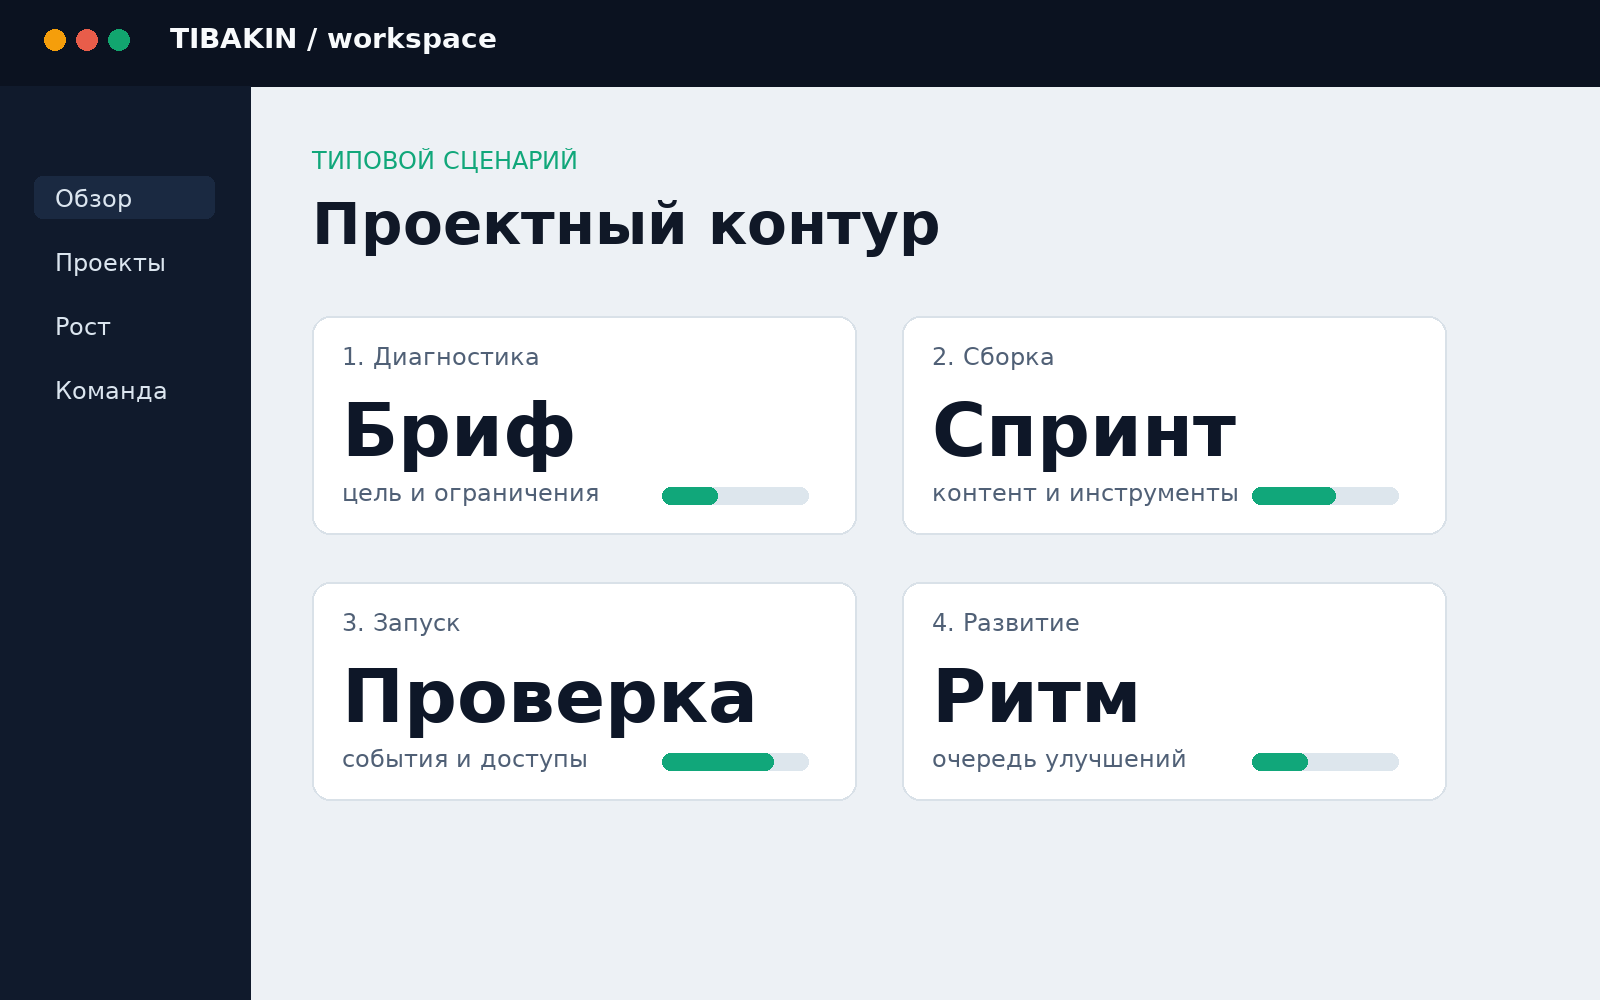Open the Обзор sidebar item

[124, 198]
